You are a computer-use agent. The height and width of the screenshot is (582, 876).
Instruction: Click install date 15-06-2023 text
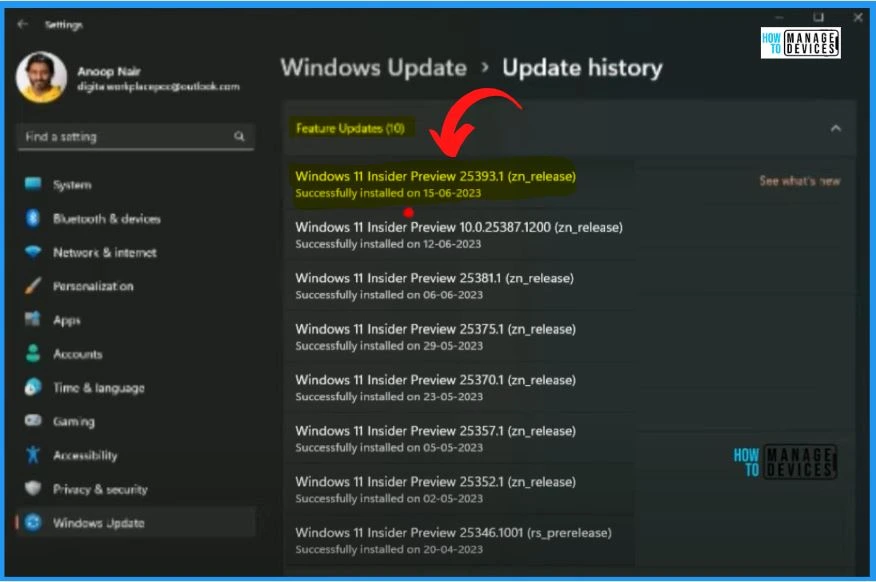pyautogui.click(x=451, y=193)
